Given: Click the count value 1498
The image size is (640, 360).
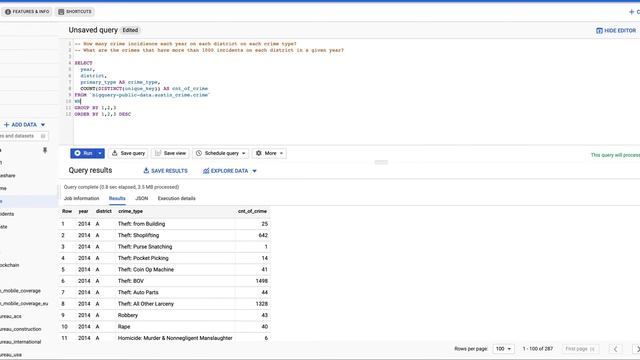Looking at the screenshot, I should tap(262, 281).
